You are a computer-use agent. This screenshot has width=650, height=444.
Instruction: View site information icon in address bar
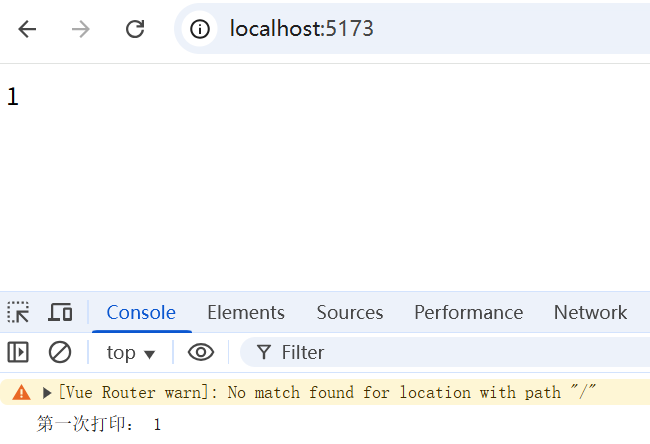pyautogui.click(x=200, y=29)
